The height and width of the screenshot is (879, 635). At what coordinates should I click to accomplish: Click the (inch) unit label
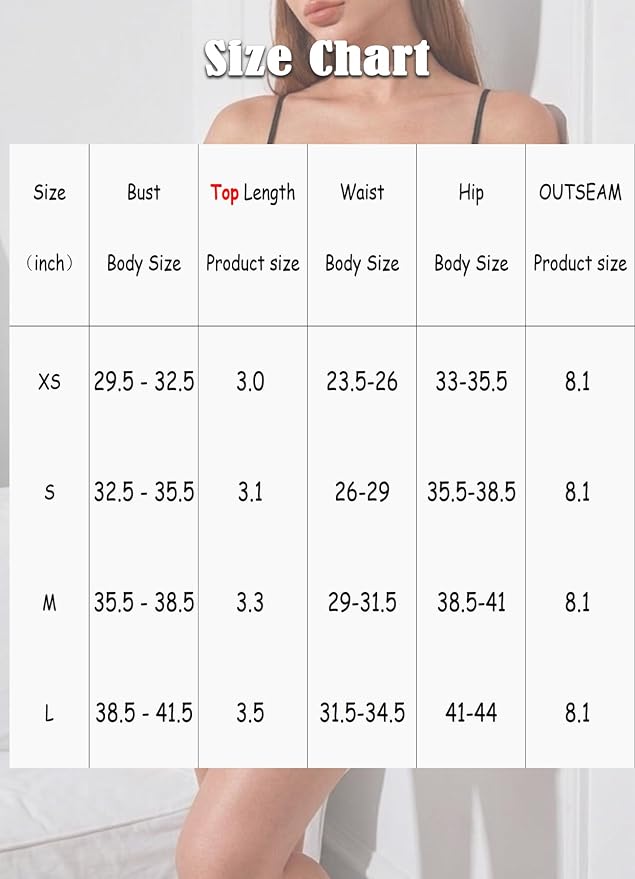coord(49,263)
